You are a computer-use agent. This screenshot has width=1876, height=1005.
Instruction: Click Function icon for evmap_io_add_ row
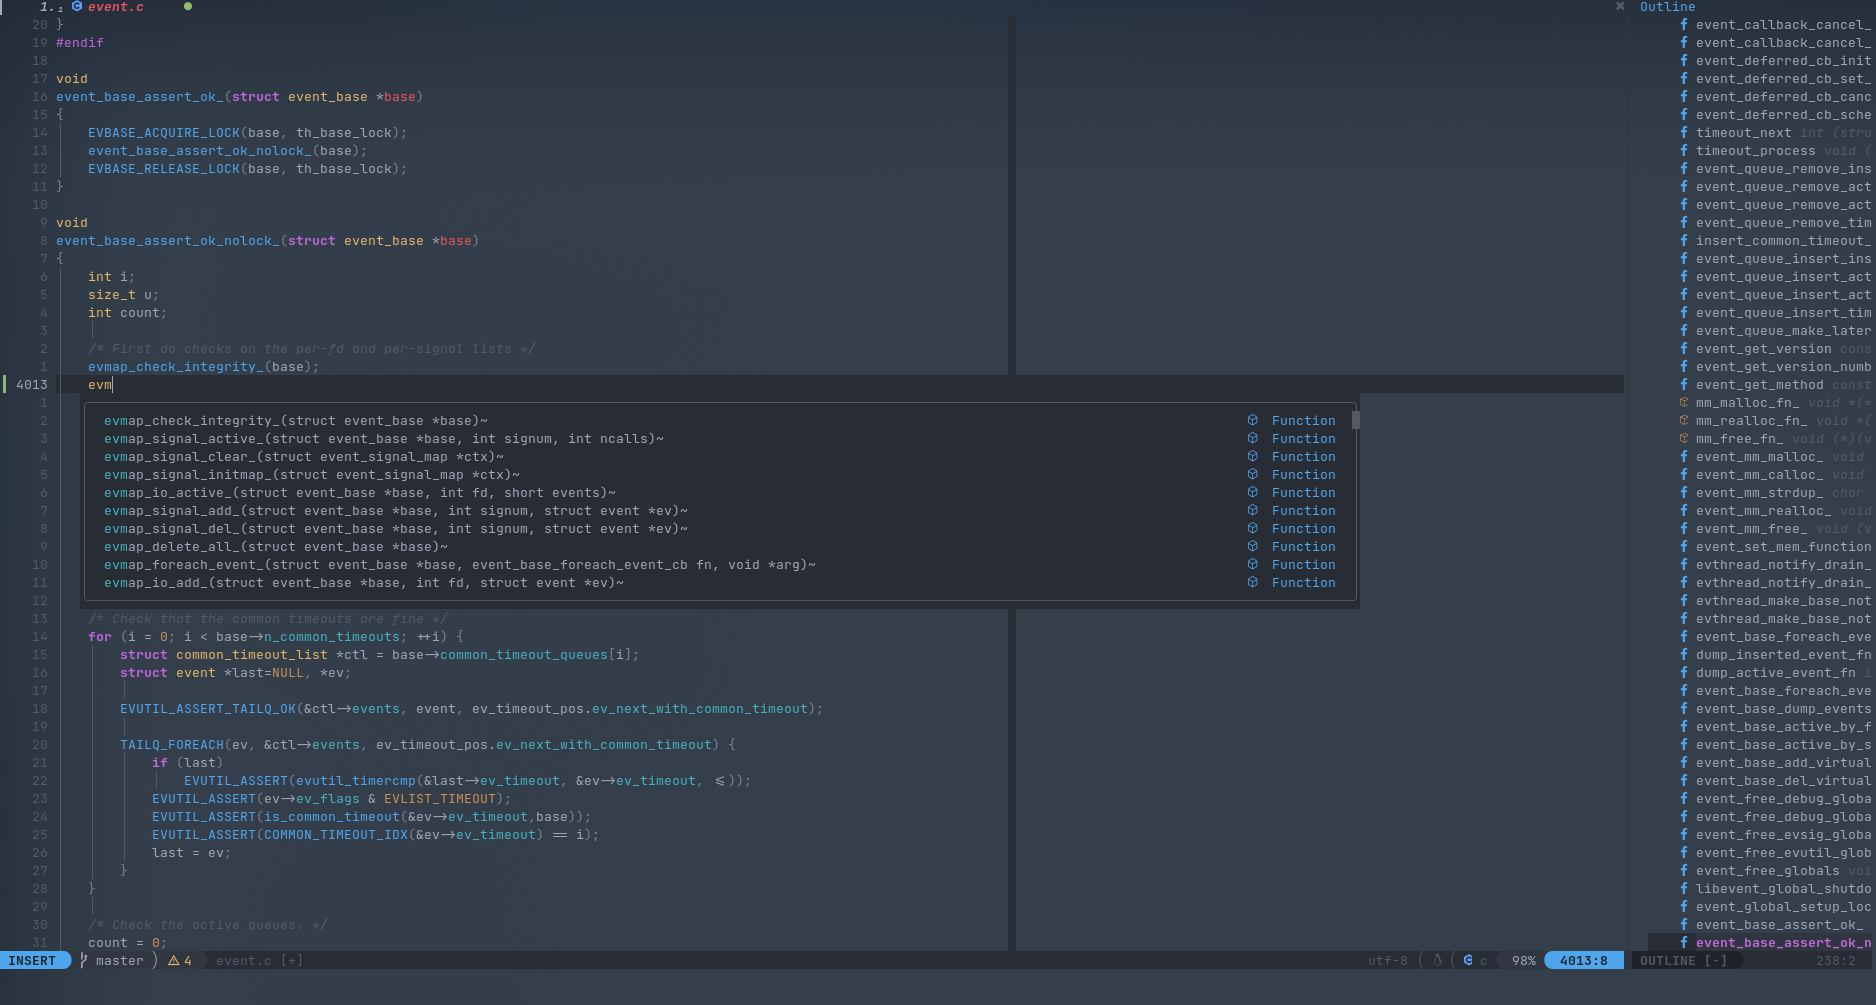[1252, 583]
